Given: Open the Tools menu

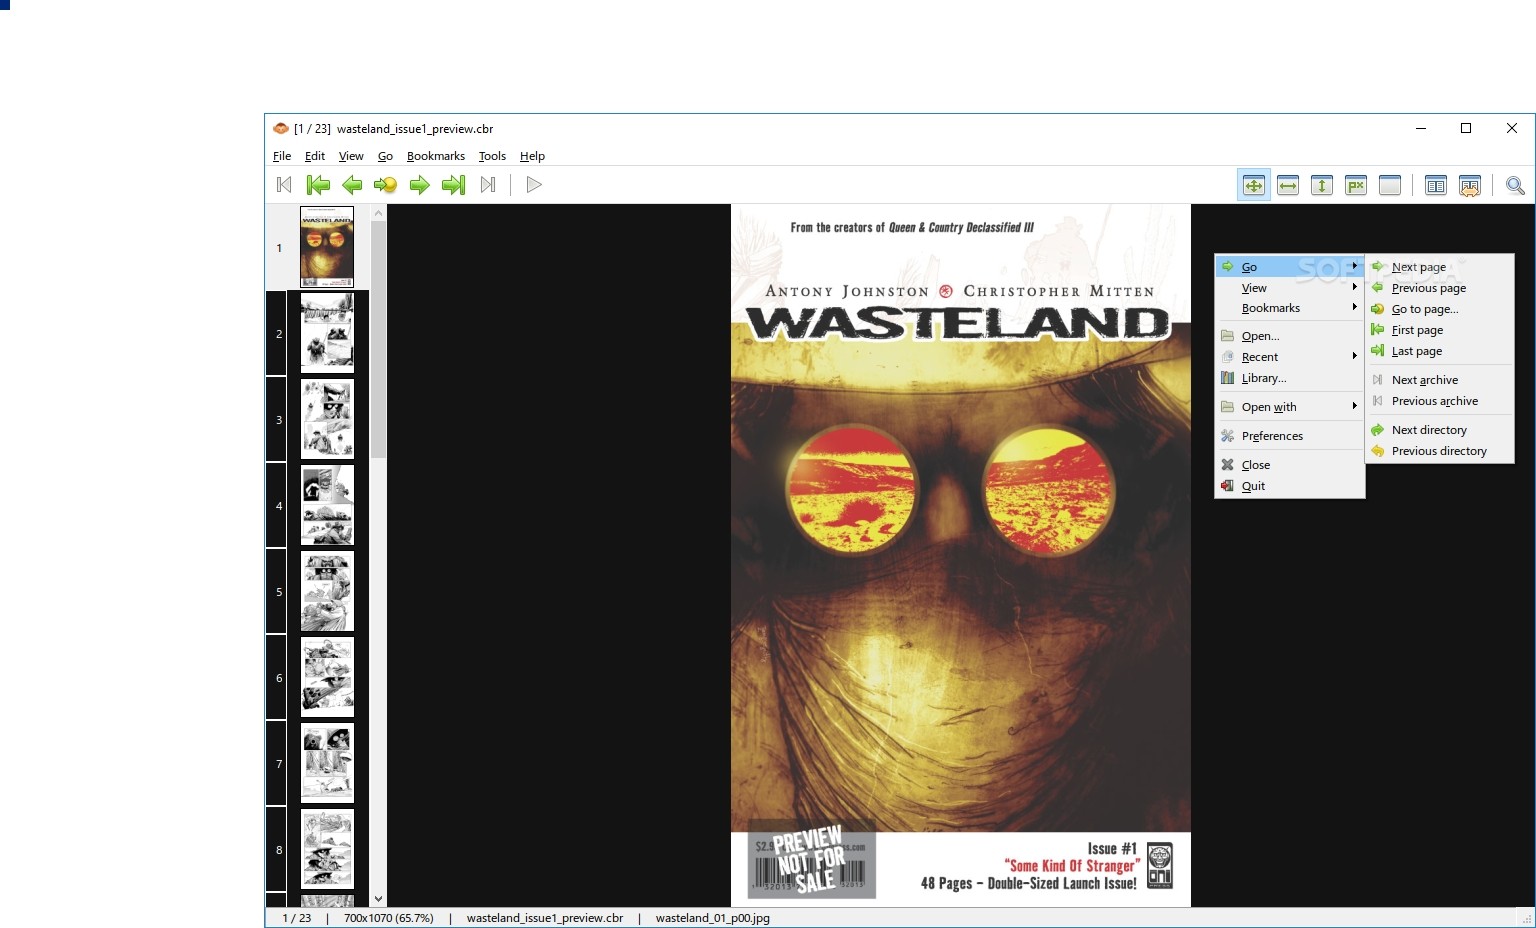Looking at the screenshot, I should click(492, 156).
